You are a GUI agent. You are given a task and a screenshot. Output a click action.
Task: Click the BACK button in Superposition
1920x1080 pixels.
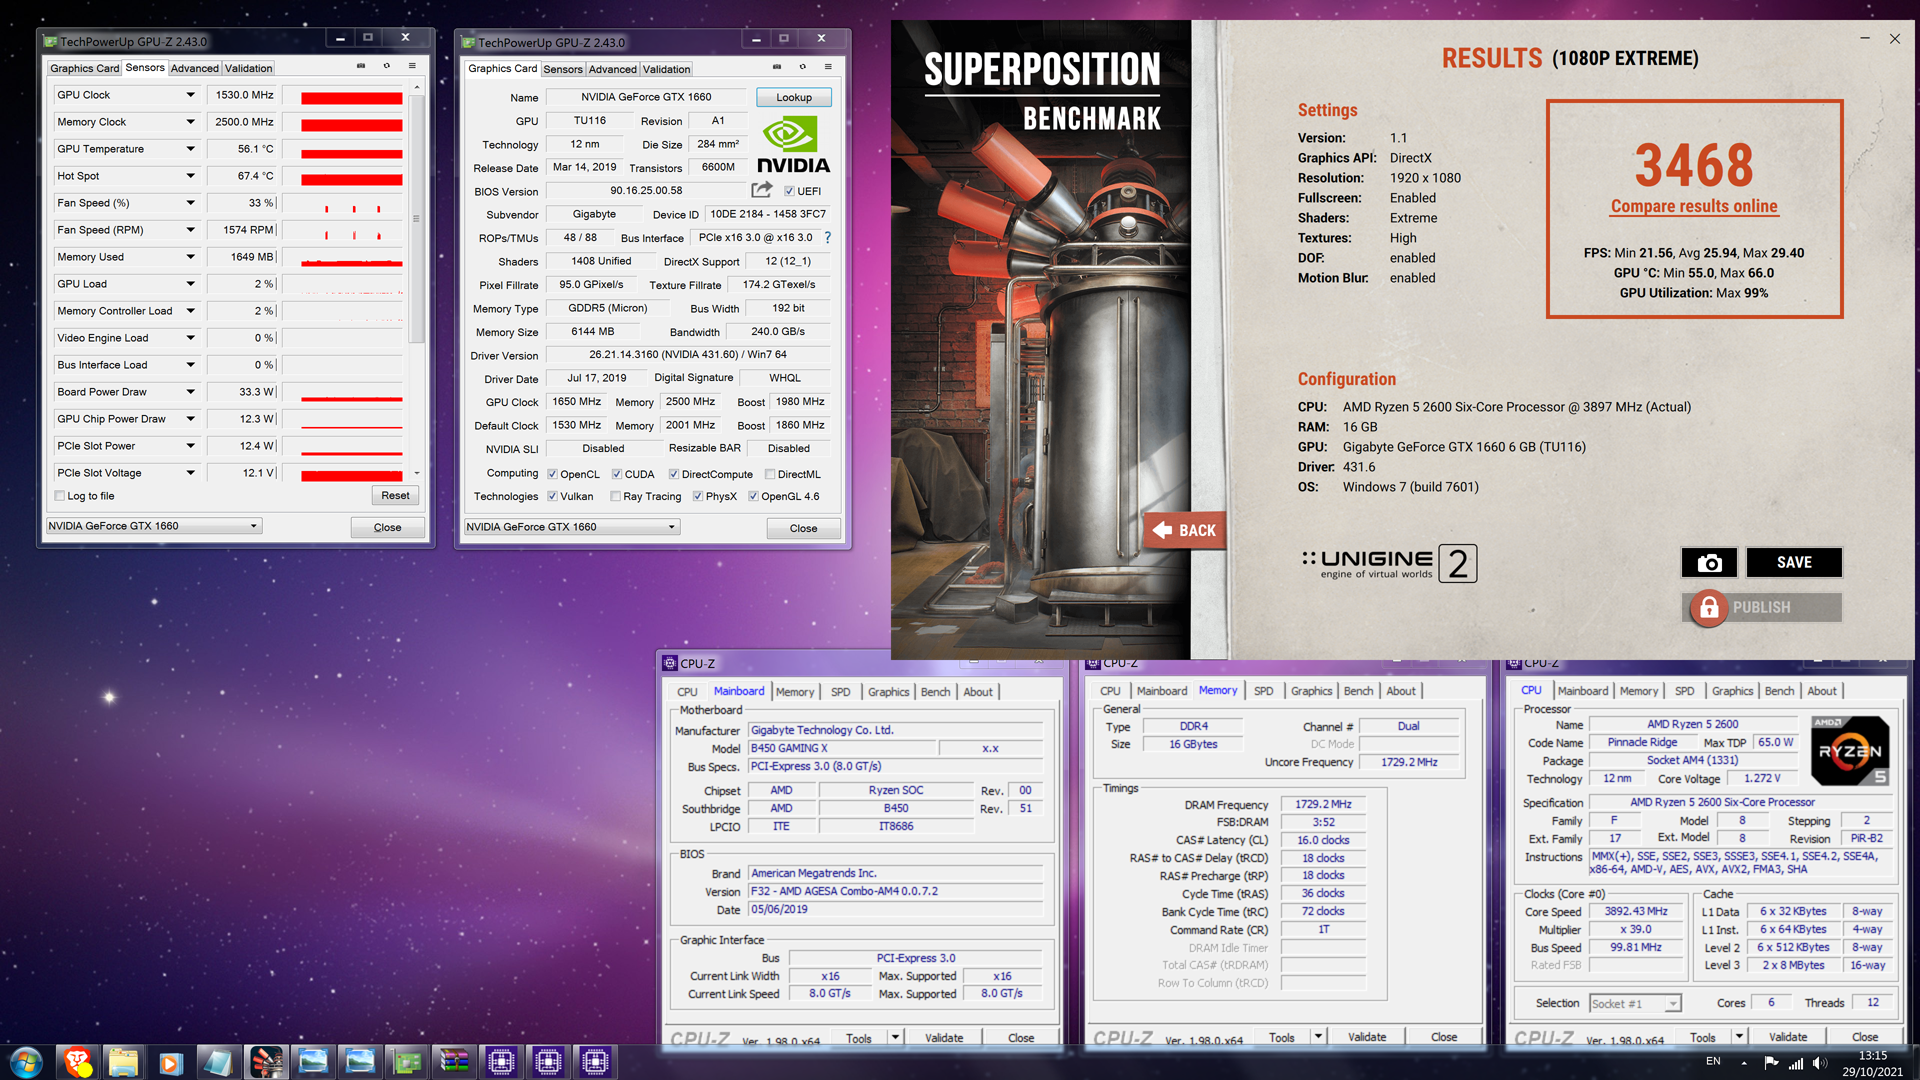[1185, 530]
